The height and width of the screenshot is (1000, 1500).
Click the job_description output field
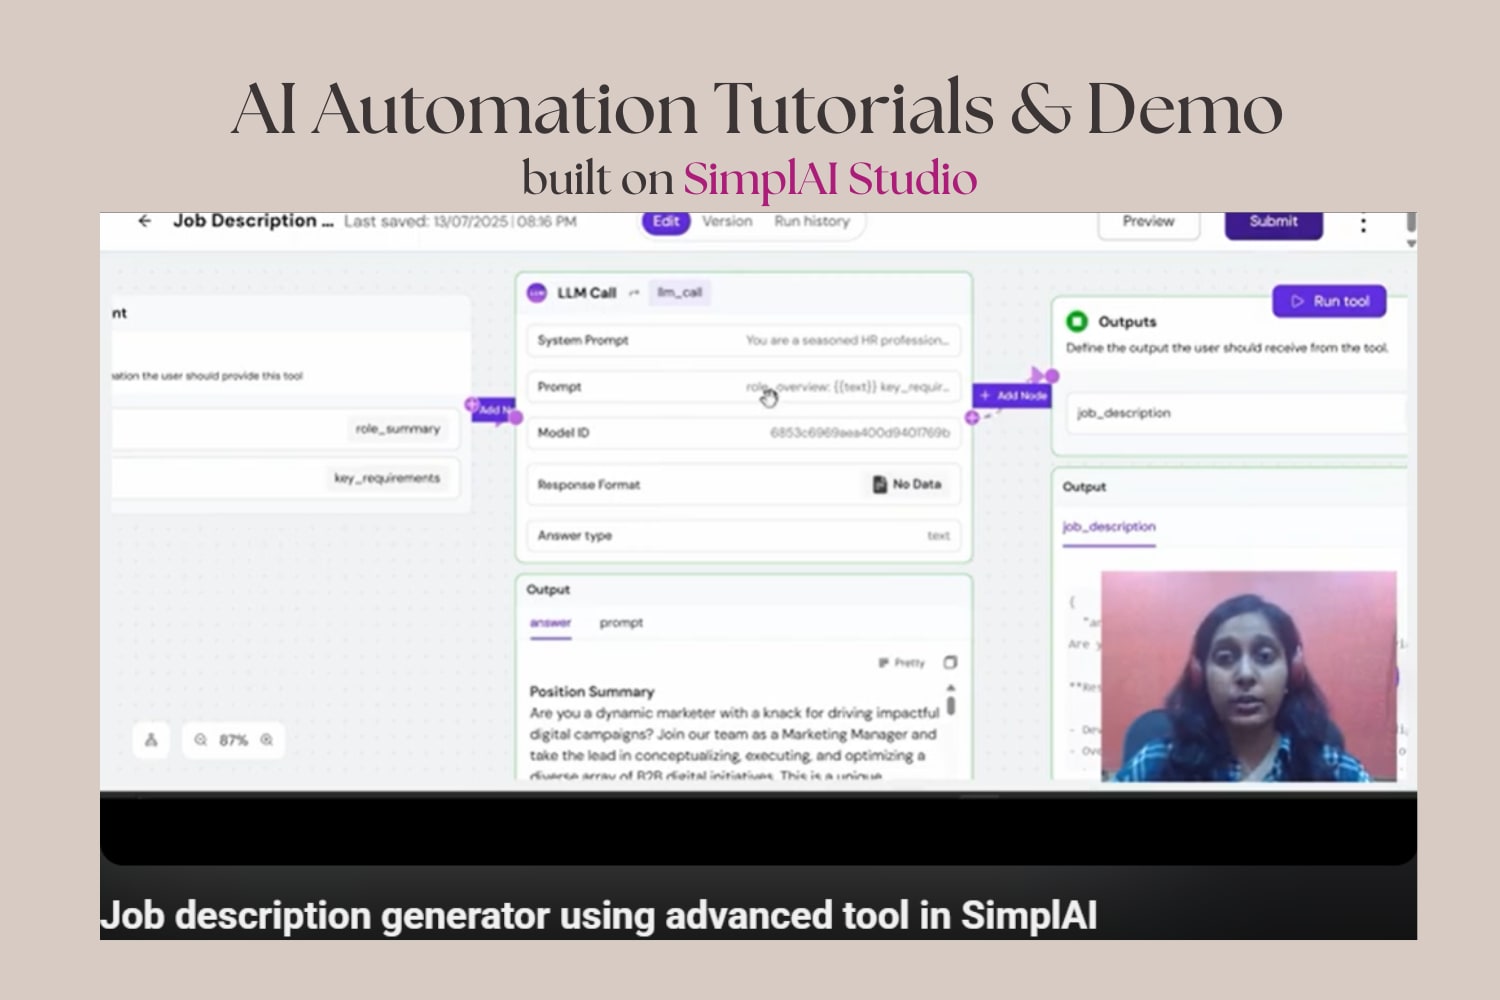point(1235,413)
